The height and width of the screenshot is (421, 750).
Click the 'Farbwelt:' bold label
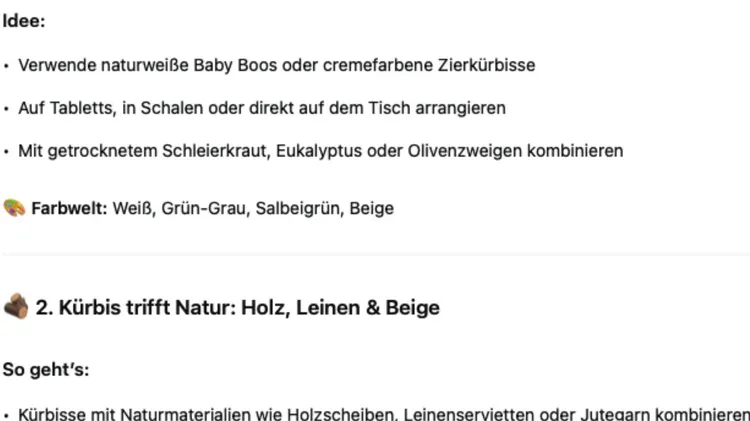point(69,208)
